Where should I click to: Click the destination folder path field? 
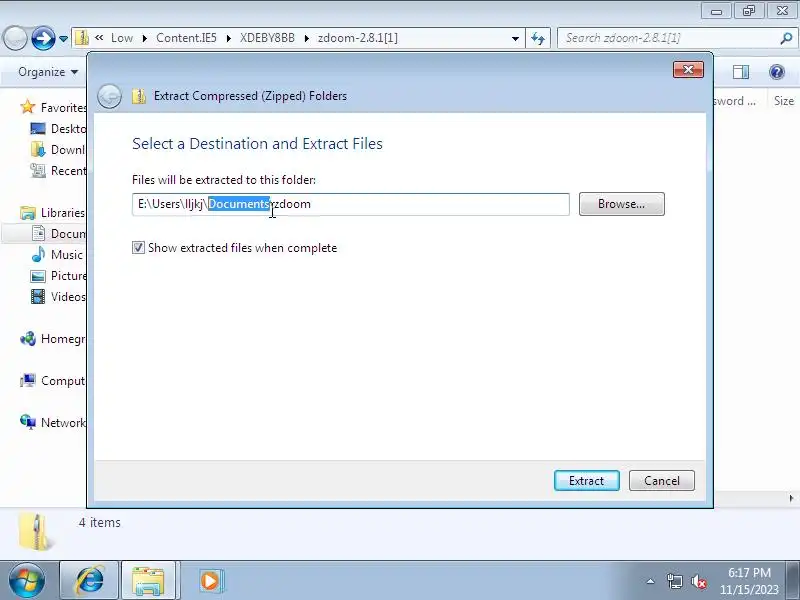point(351,204)
